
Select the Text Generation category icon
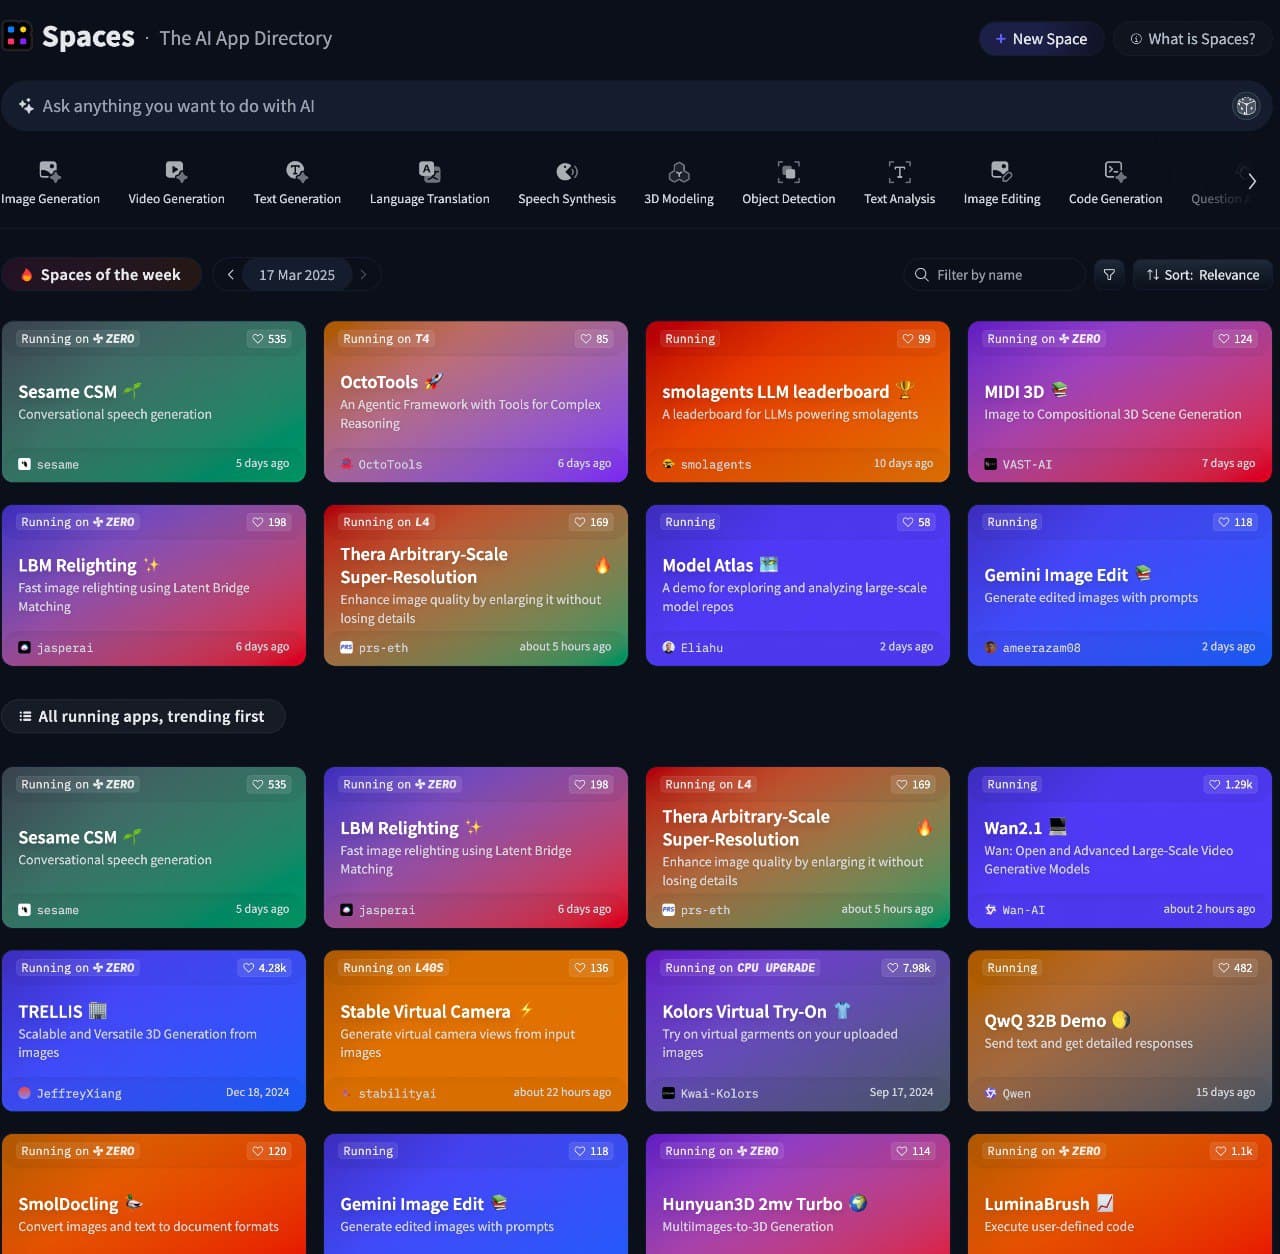click(x=297, y=171)
